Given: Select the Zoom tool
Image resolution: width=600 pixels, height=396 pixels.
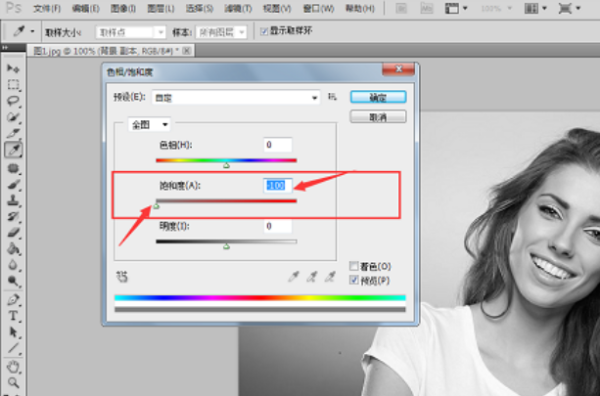Looking at the screenshot, I should (x=13, y=382).
